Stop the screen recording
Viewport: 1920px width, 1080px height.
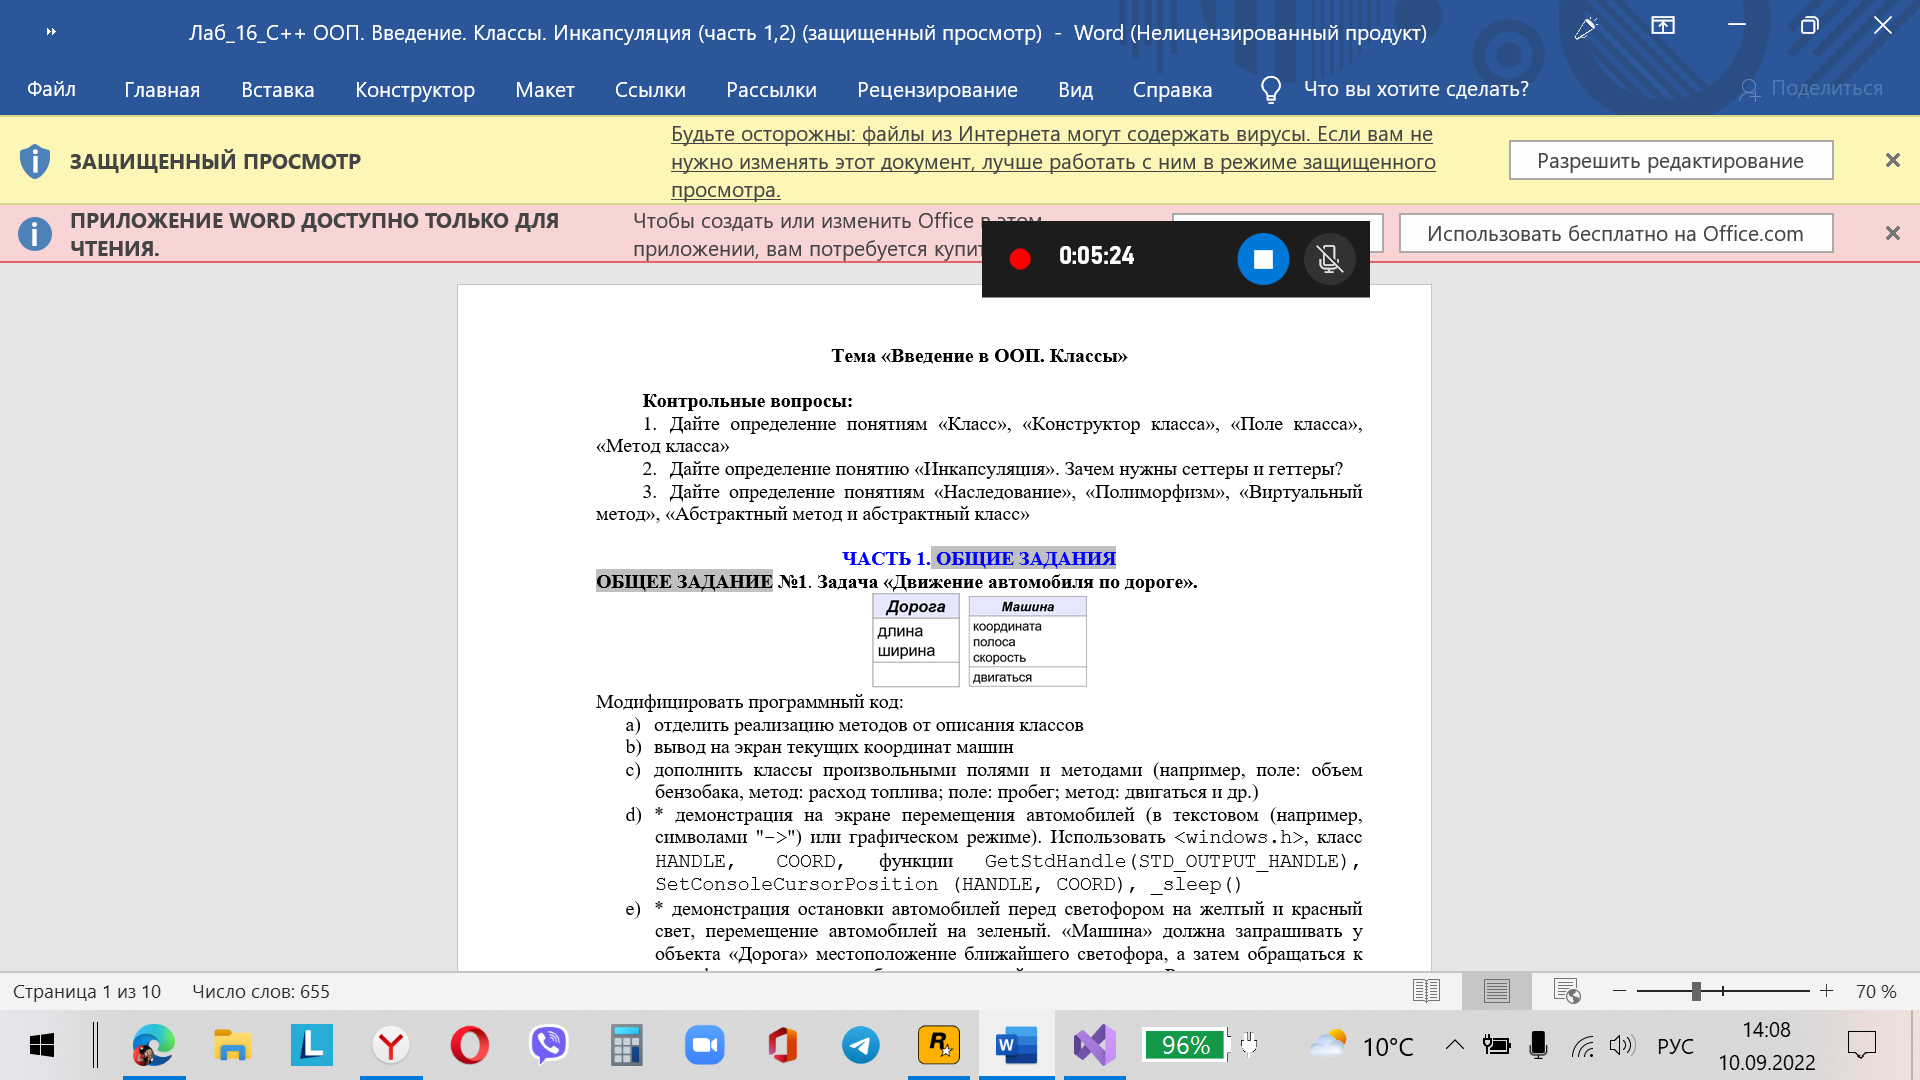tap(1263, 259)
